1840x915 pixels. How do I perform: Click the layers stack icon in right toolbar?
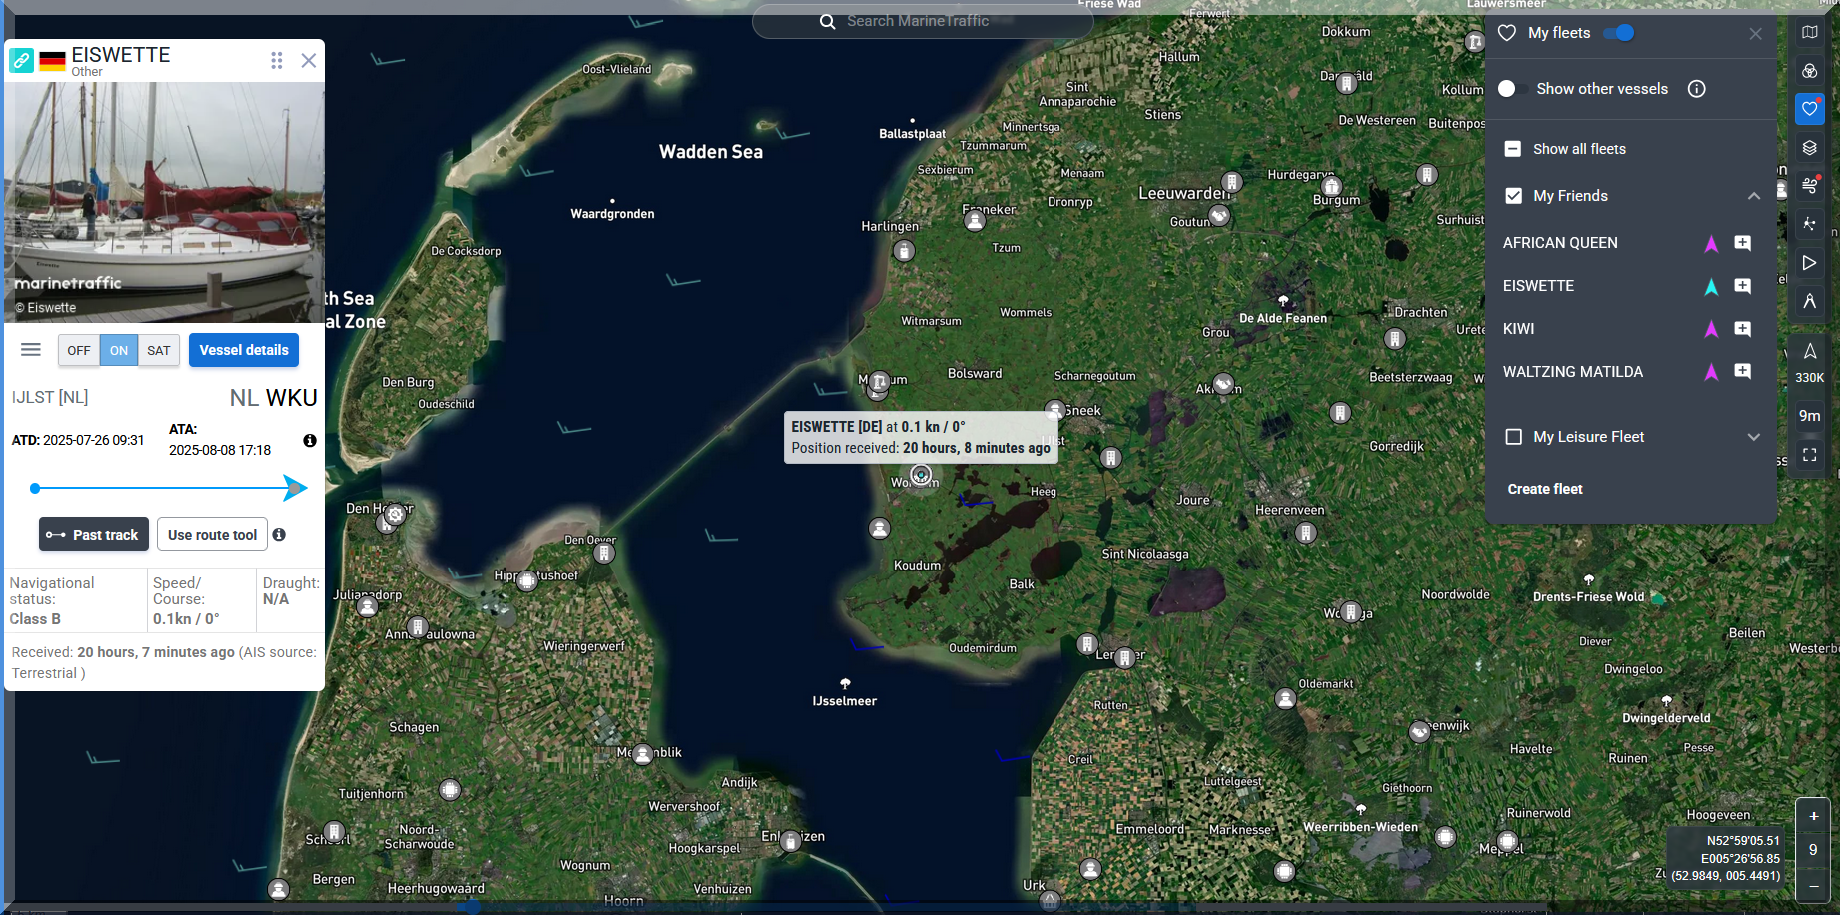click(1809, 148)
